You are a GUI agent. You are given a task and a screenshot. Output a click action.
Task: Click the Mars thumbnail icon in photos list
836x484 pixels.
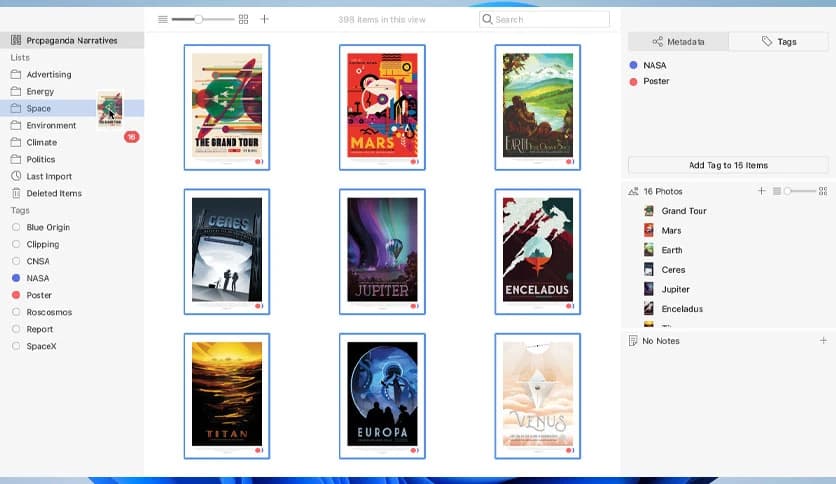tap(649, 231)
